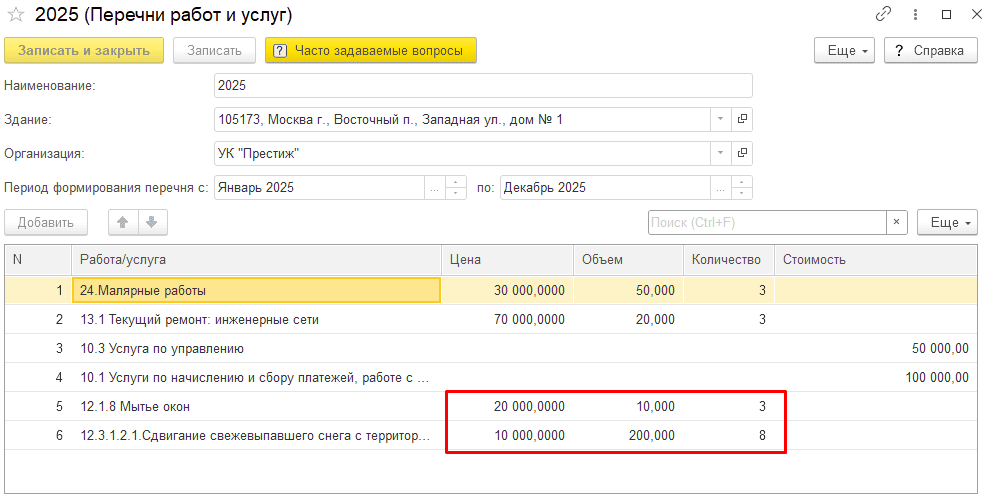The width and height of the screenshot is (987, 498).
Task: Open Часто задаваемые вопросы
Action: point(370,50)
